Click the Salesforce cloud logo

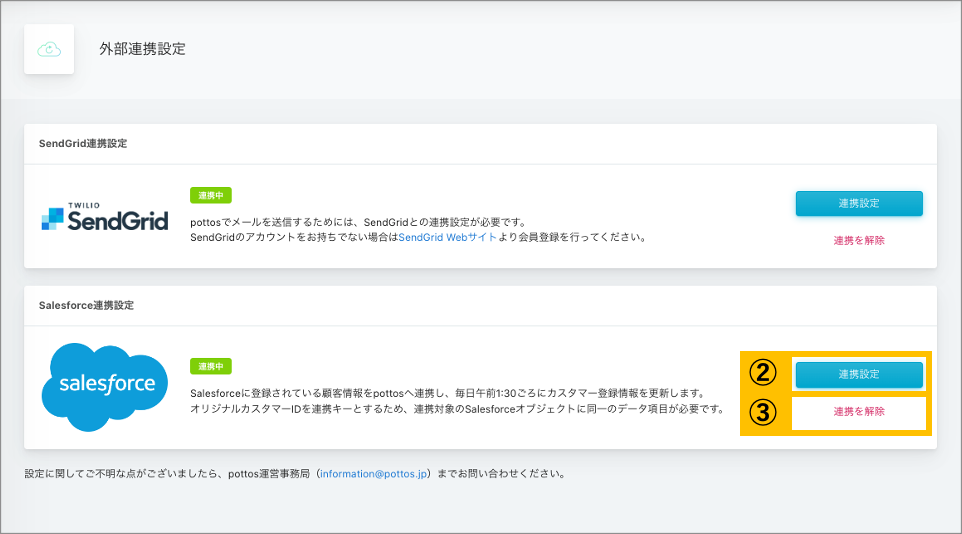click(105, 387)
